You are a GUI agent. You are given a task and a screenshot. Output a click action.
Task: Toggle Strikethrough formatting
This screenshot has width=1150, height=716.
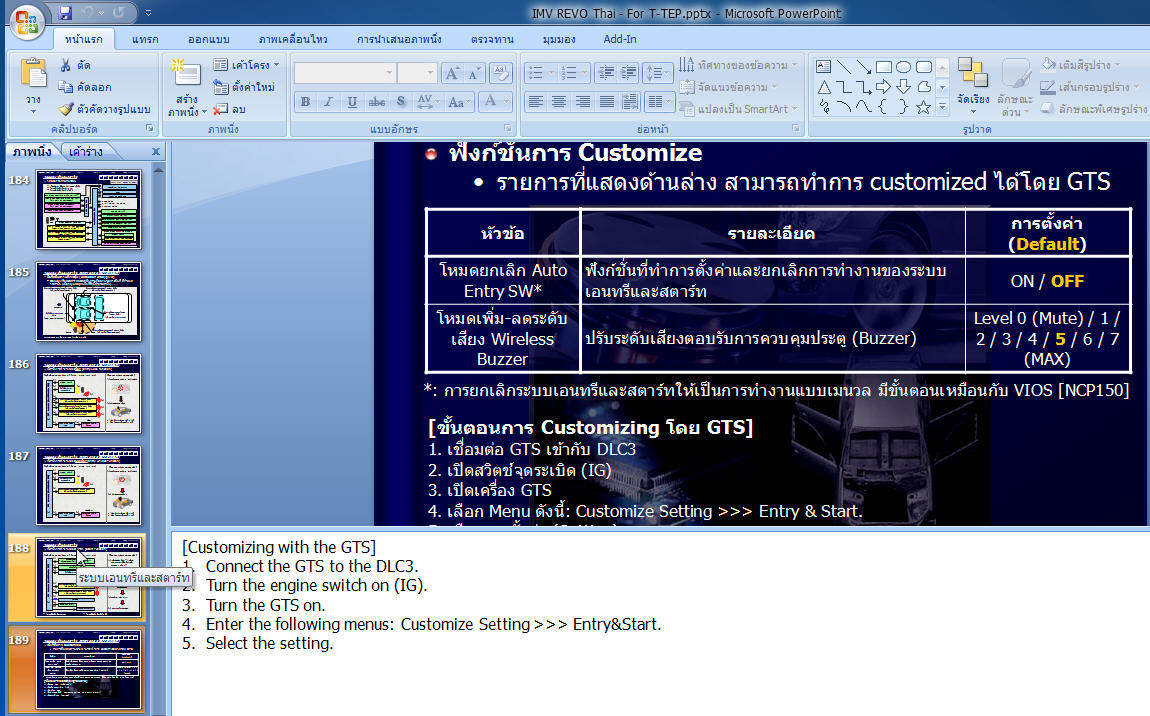[x=376, y=102]
